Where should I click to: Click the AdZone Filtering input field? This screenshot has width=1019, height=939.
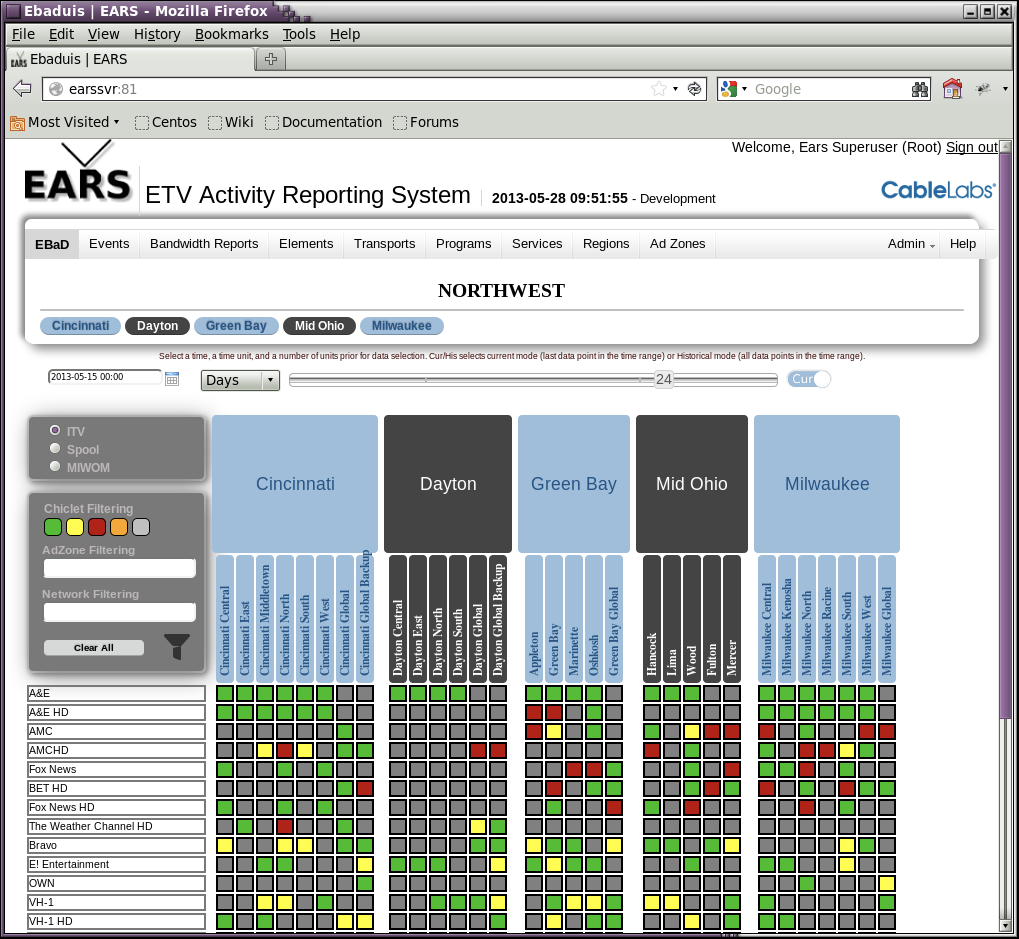(x=120, y=569)
